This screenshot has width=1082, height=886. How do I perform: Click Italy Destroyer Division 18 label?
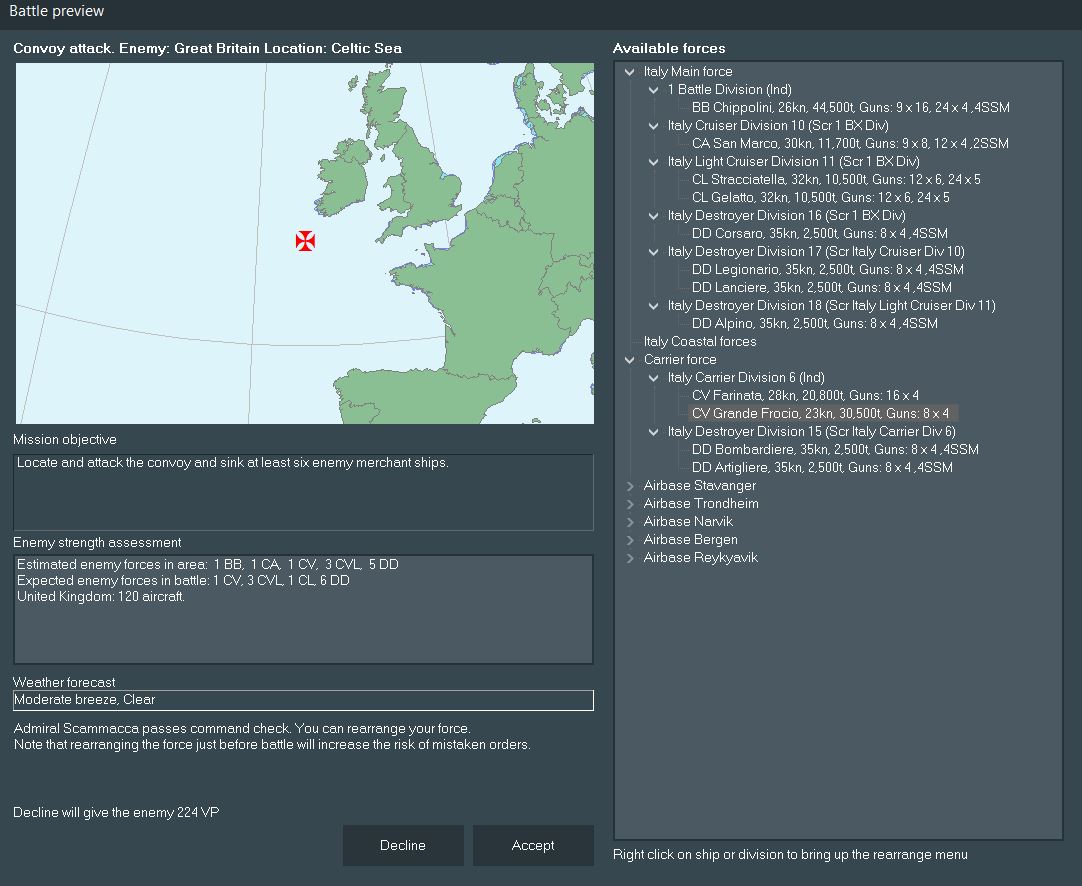tap(832, 306)
